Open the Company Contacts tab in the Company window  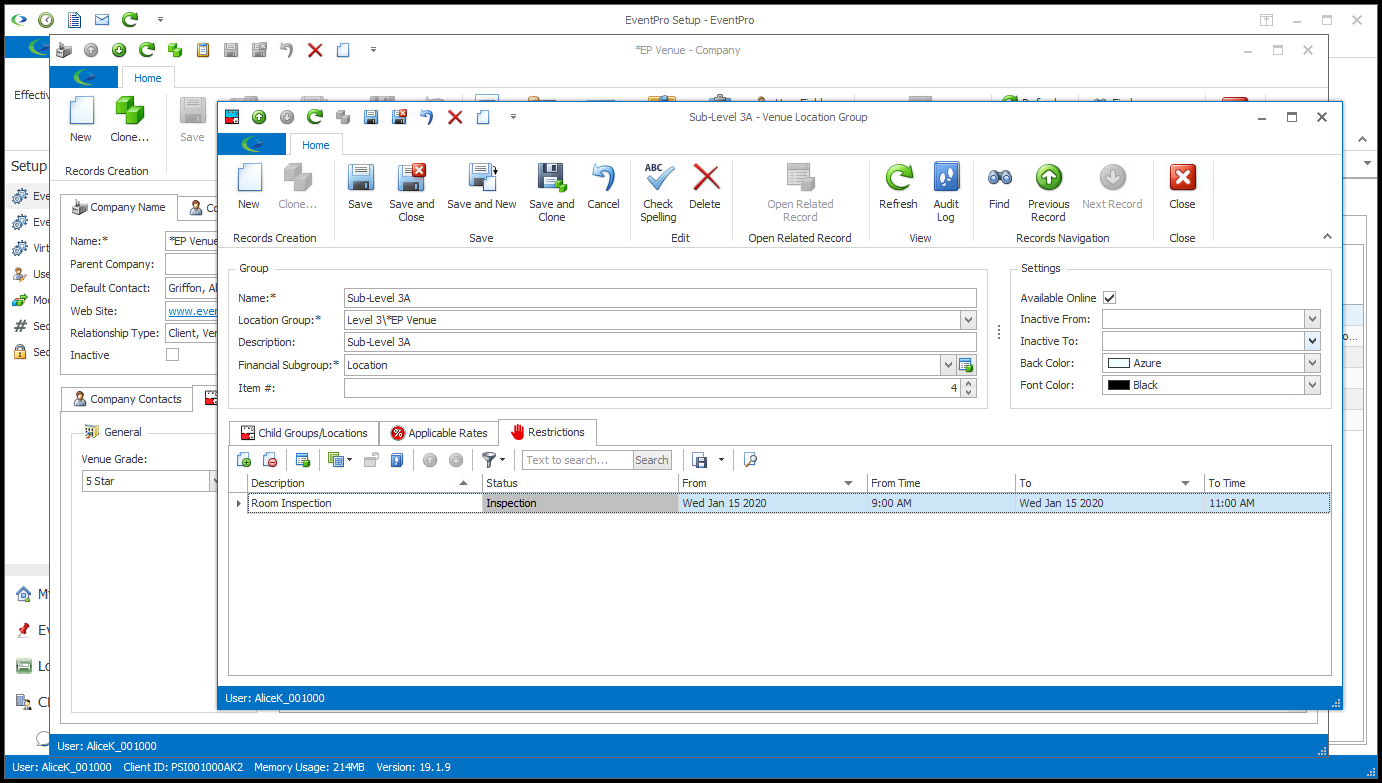point(127,399)
